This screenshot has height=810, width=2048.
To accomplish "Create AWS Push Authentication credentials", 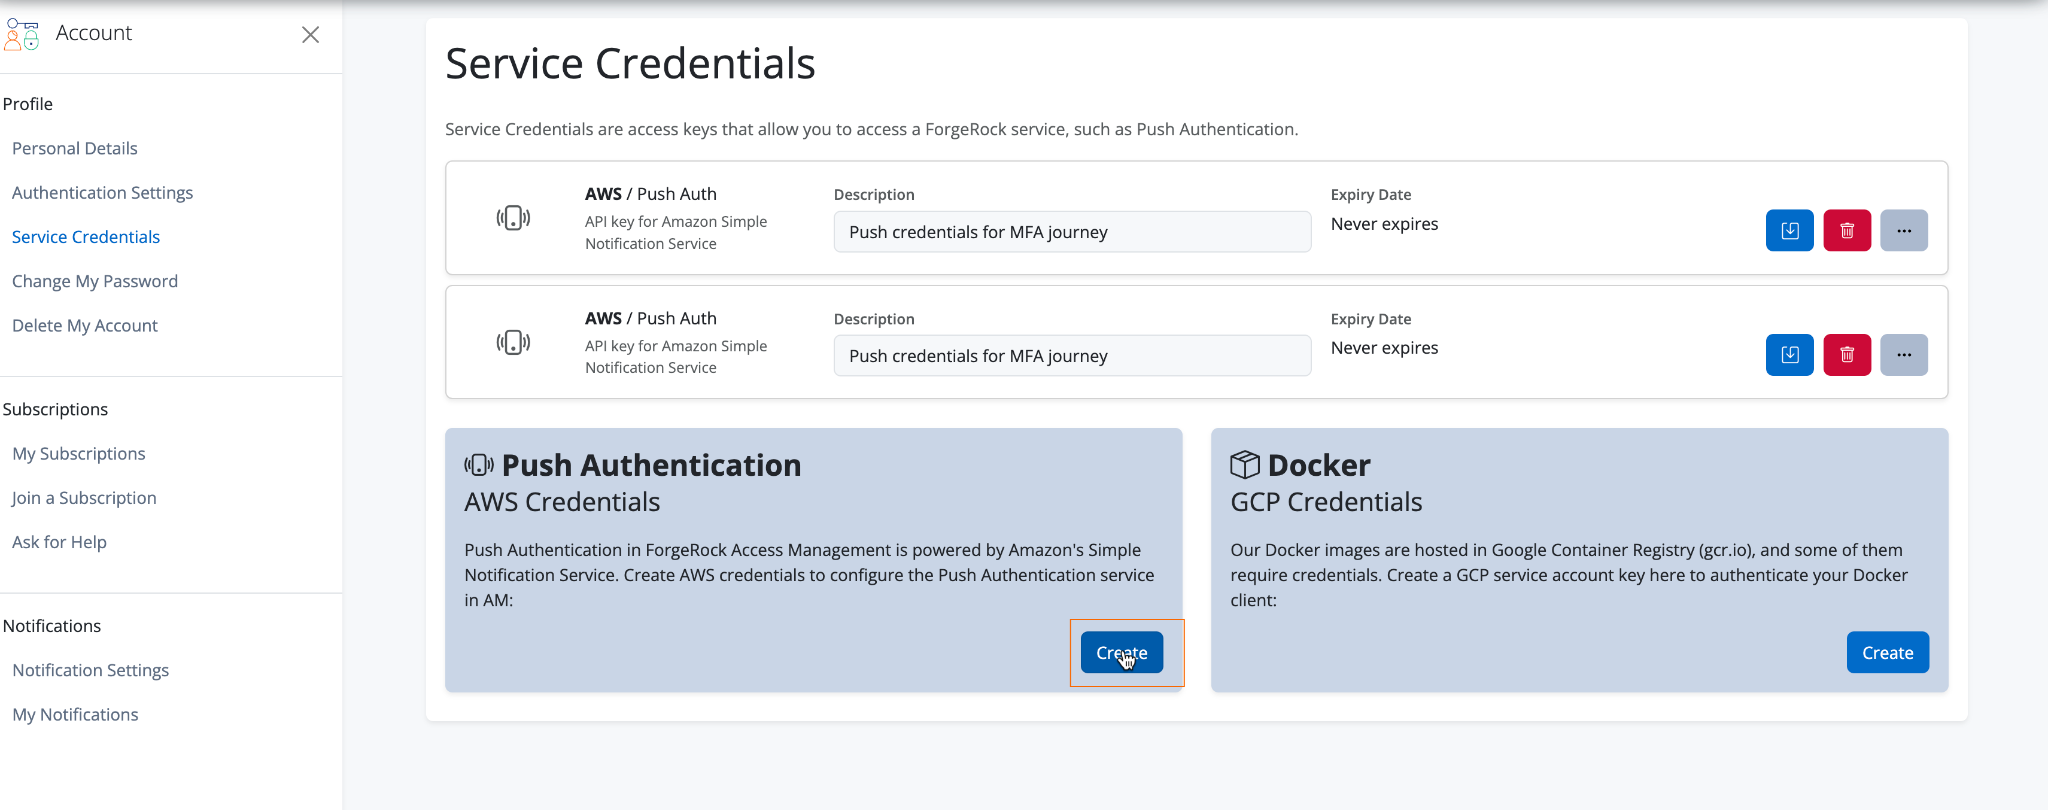I will pyautogui.click(x=1122, y=653).
